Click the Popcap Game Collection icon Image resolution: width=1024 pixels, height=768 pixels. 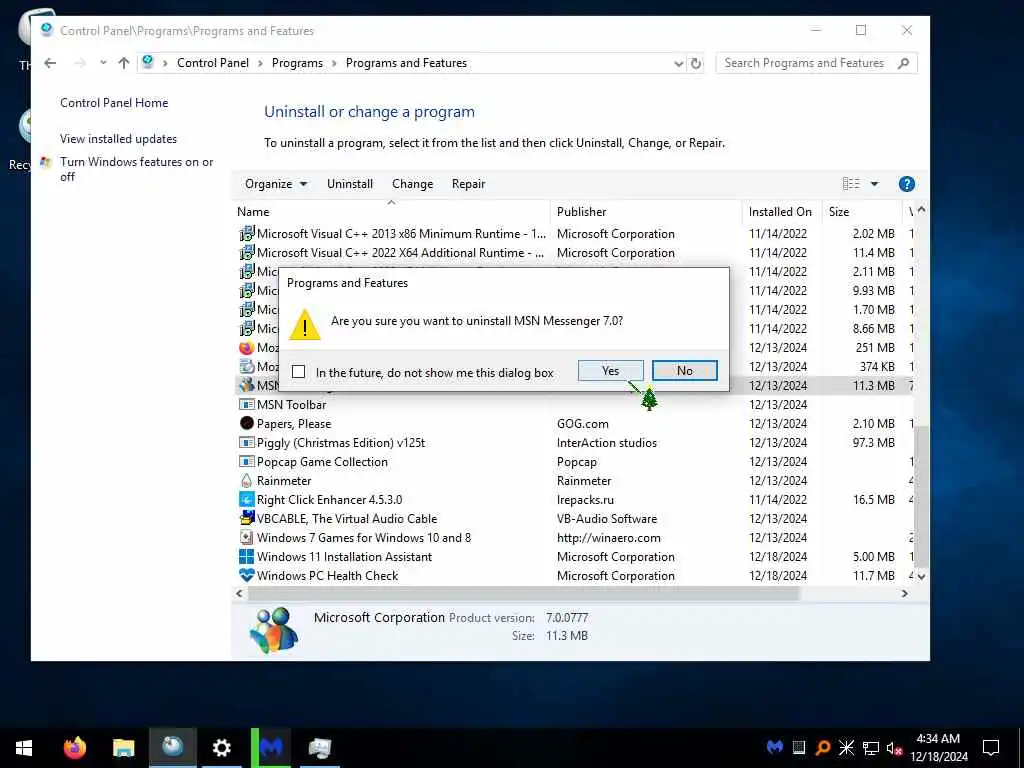click(246, 461)
